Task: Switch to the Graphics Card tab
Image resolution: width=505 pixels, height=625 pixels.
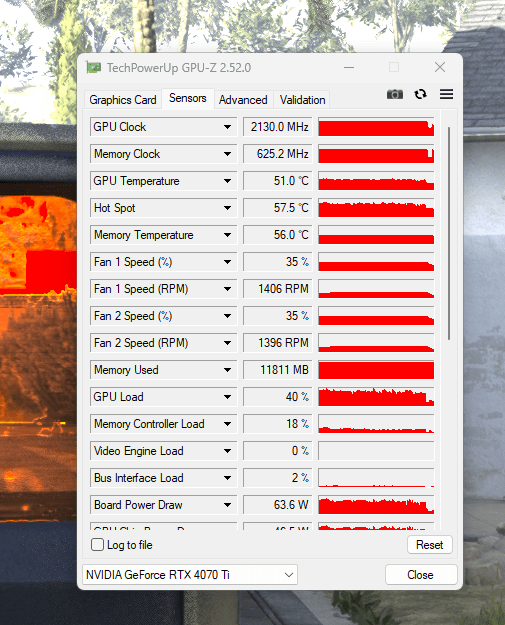Action: pos(123,100)
